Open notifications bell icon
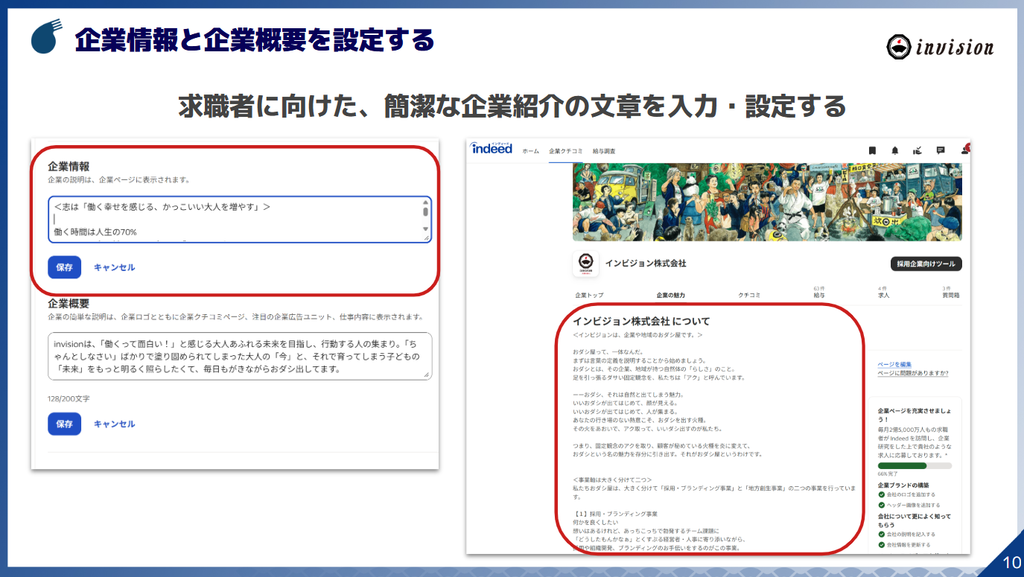The image size is (1024, 577). coord(895,150)
